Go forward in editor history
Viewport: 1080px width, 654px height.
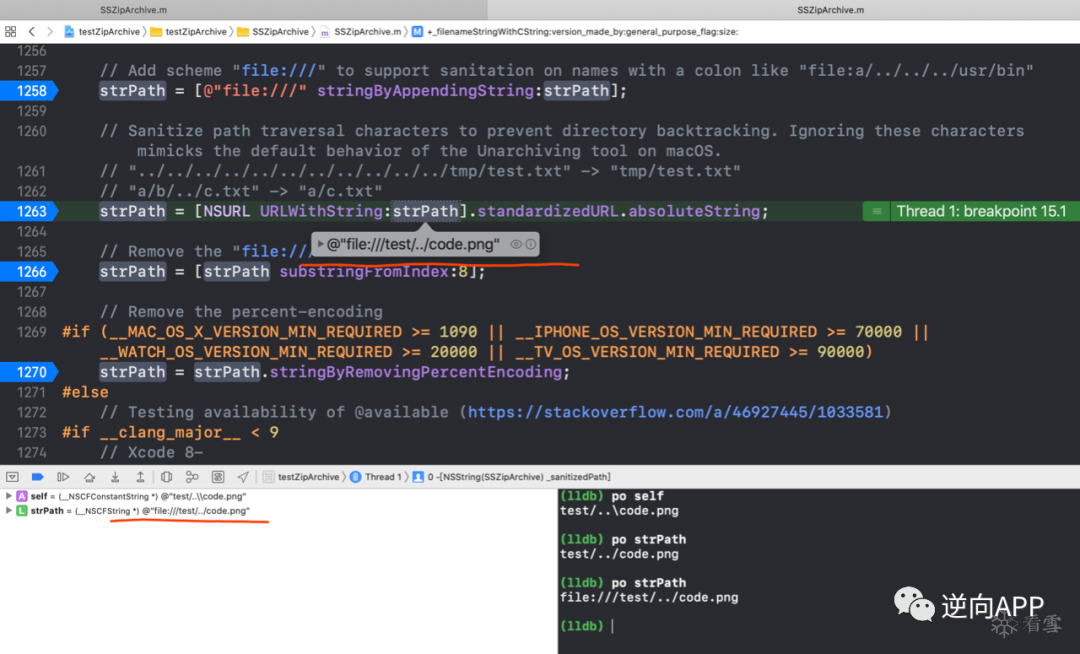pyautogui.click(x=50, y=32)
